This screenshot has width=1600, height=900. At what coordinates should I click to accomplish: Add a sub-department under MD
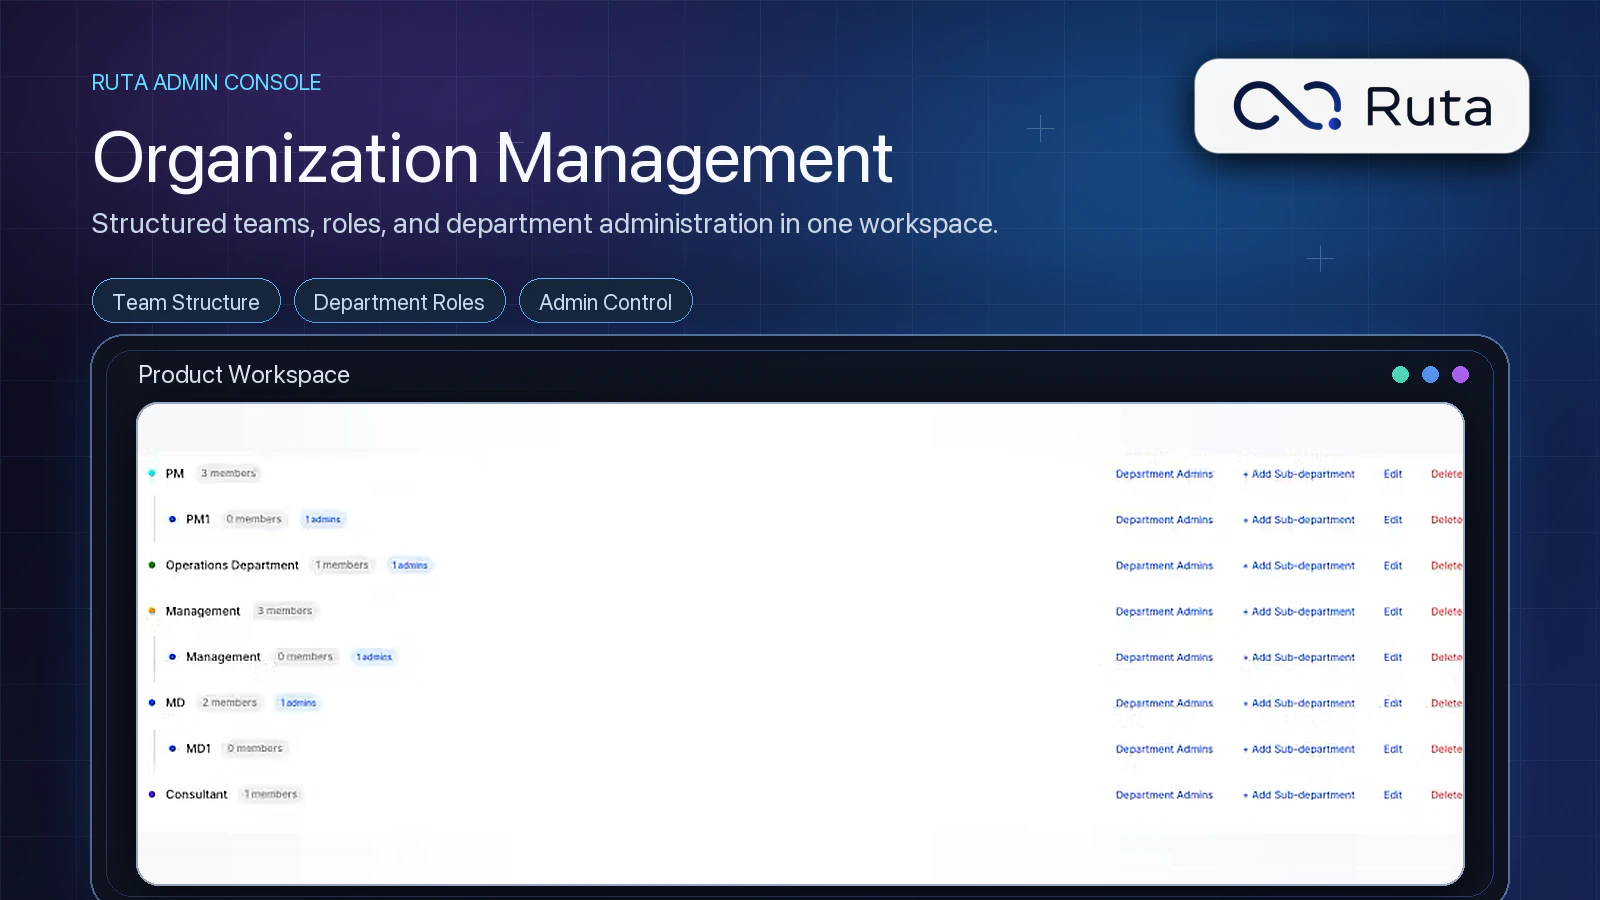click(x=1298, y=704)
